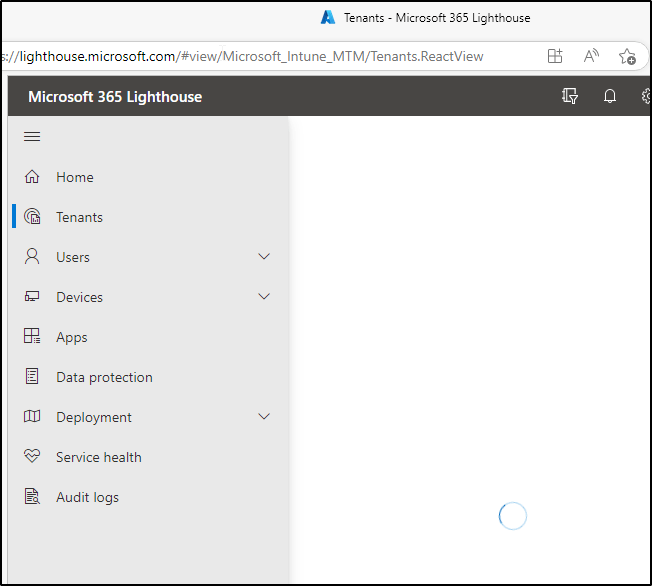
Task: Toggle the hamburger navigation menu
Action: pos(32,136)
